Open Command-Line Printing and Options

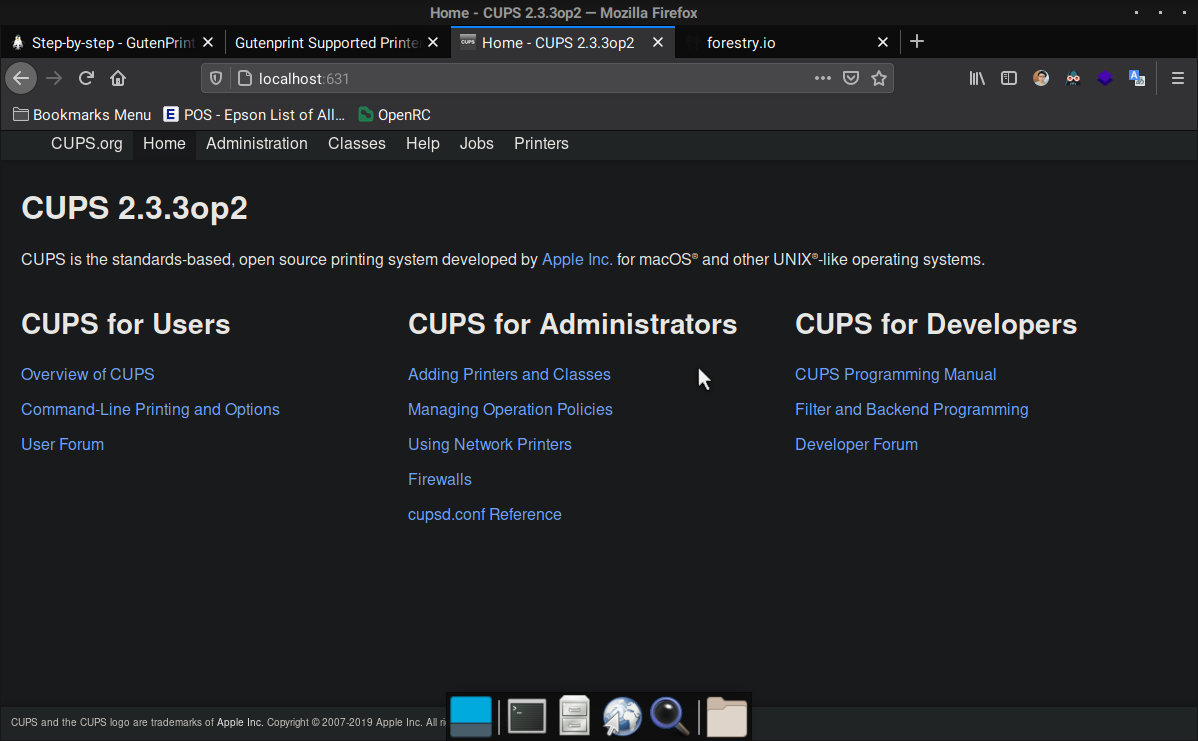point(151,409)
